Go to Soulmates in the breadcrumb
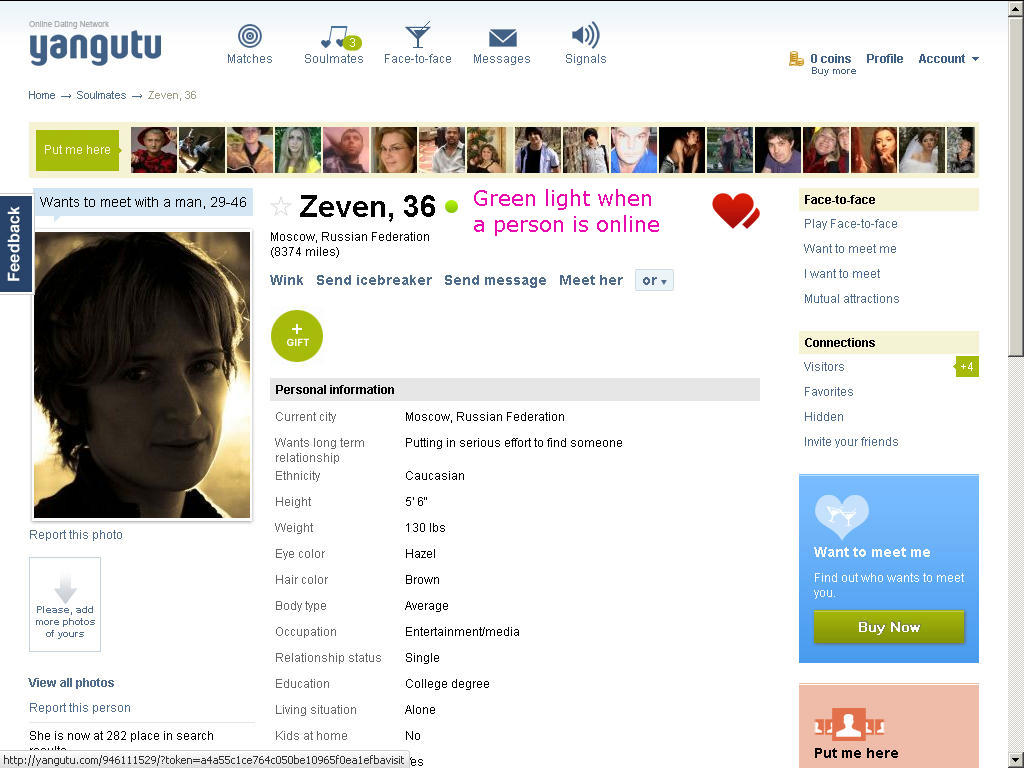The image size is (1024, 768). (x=101, y=95)
